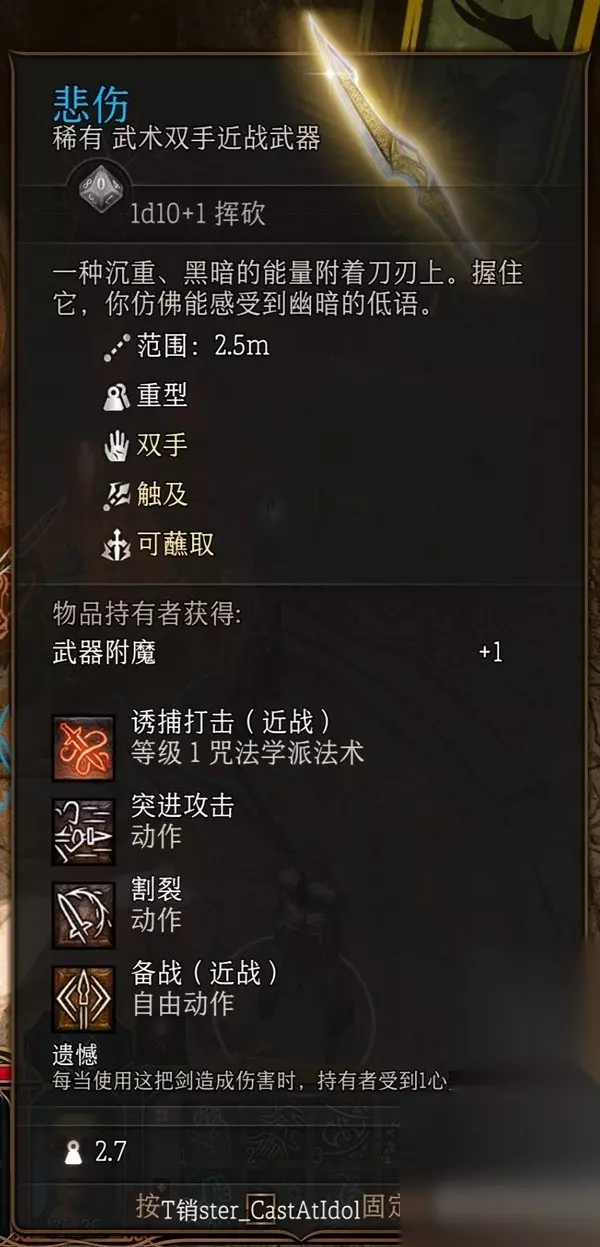The width and height of the screenshot is (600, 1247).
Task: Click the 备战（近战）action label
Action: pos(205,972)
